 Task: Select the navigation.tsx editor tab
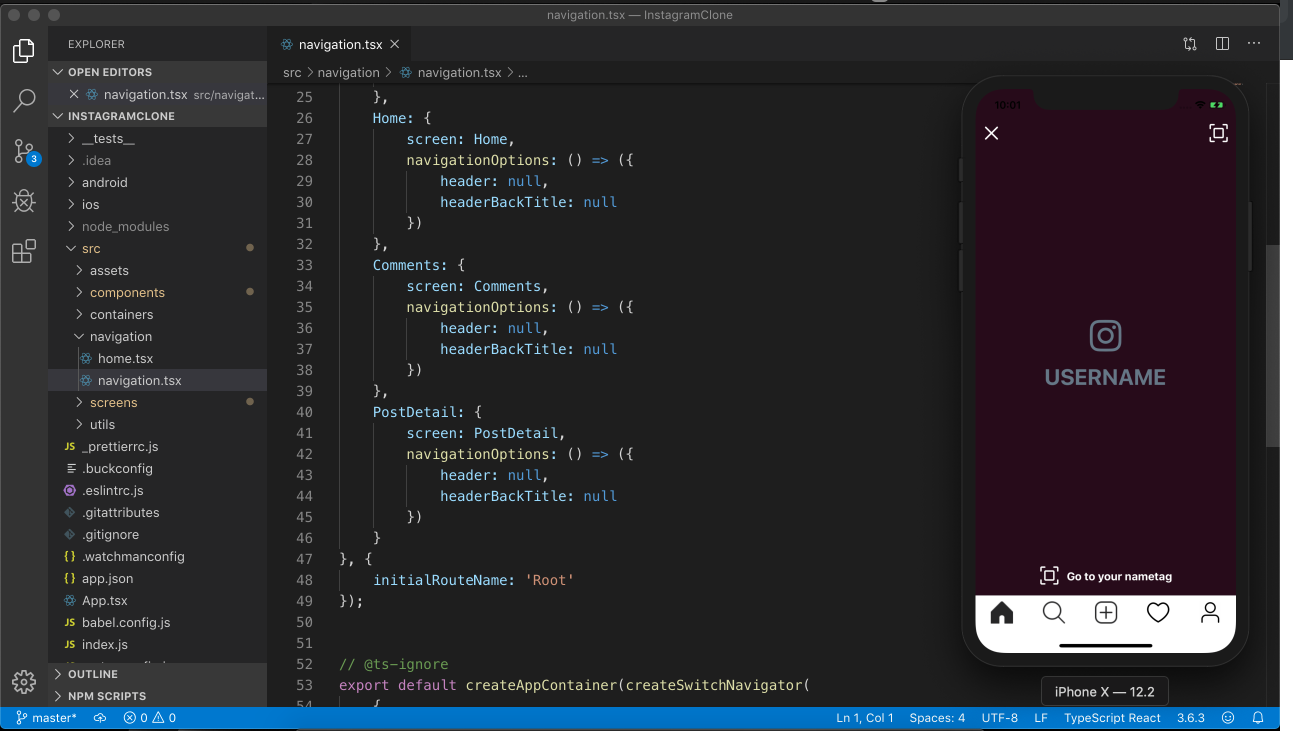tap(340, 43)
